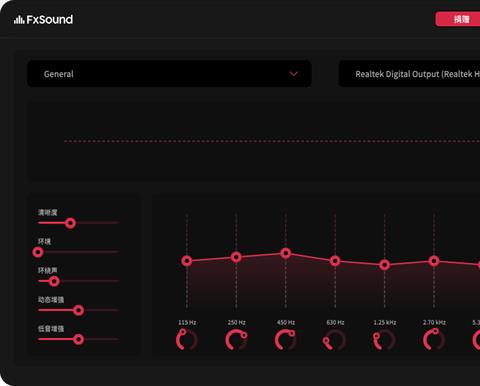480x386 pixels.
Task: Click the 动态增强 dynamic boost slider handle
Action: pyautogui.click(x=79, y=310)
